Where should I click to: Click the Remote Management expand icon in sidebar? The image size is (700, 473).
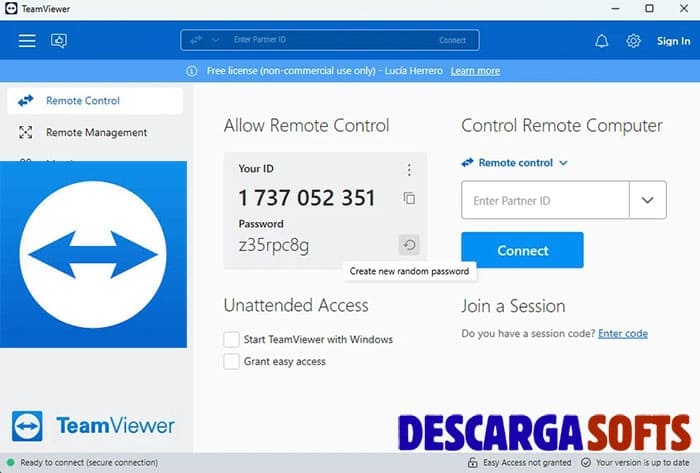click(25, 133)
